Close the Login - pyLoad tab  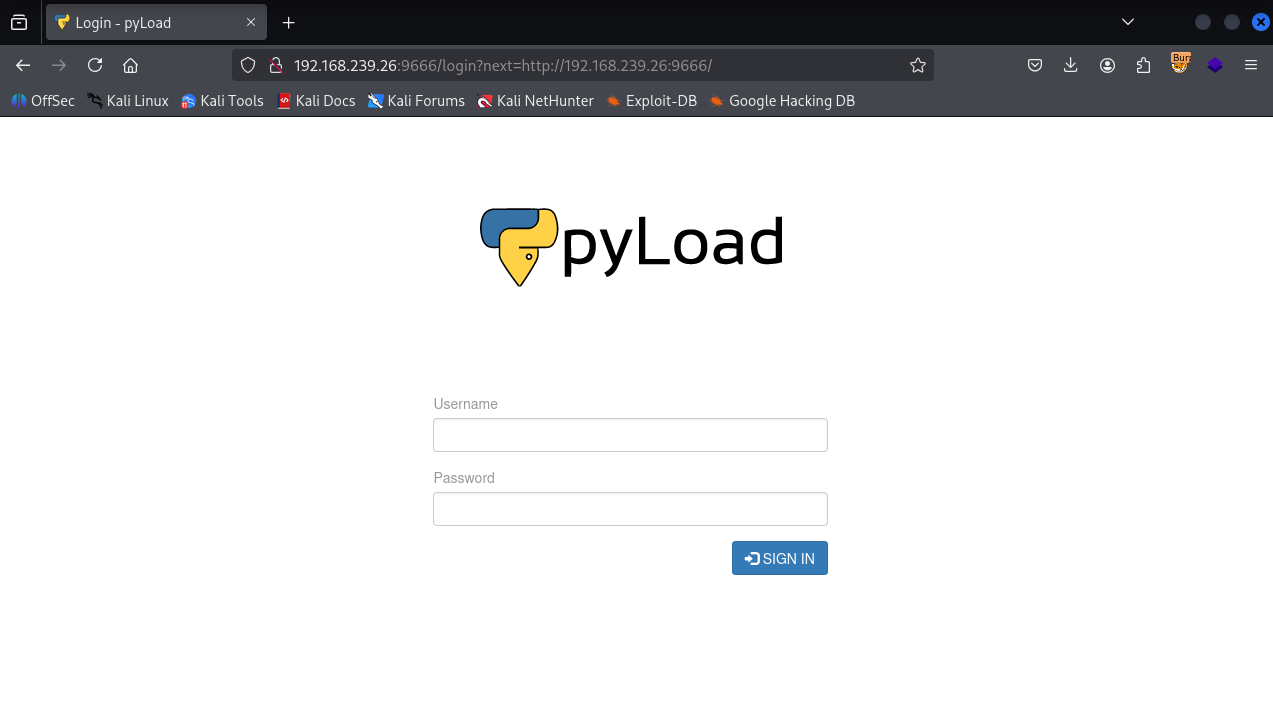click(251, 22)
